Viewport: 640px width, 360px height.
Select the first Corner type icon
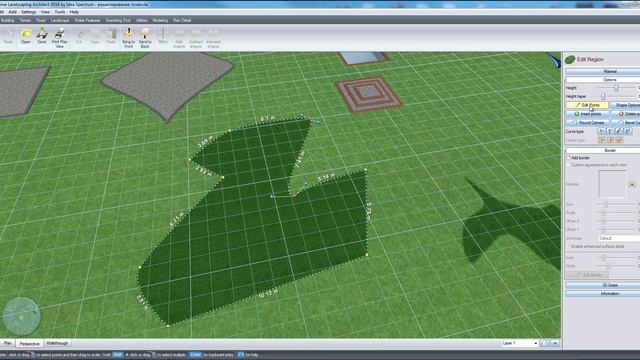(x=602, y=140)
